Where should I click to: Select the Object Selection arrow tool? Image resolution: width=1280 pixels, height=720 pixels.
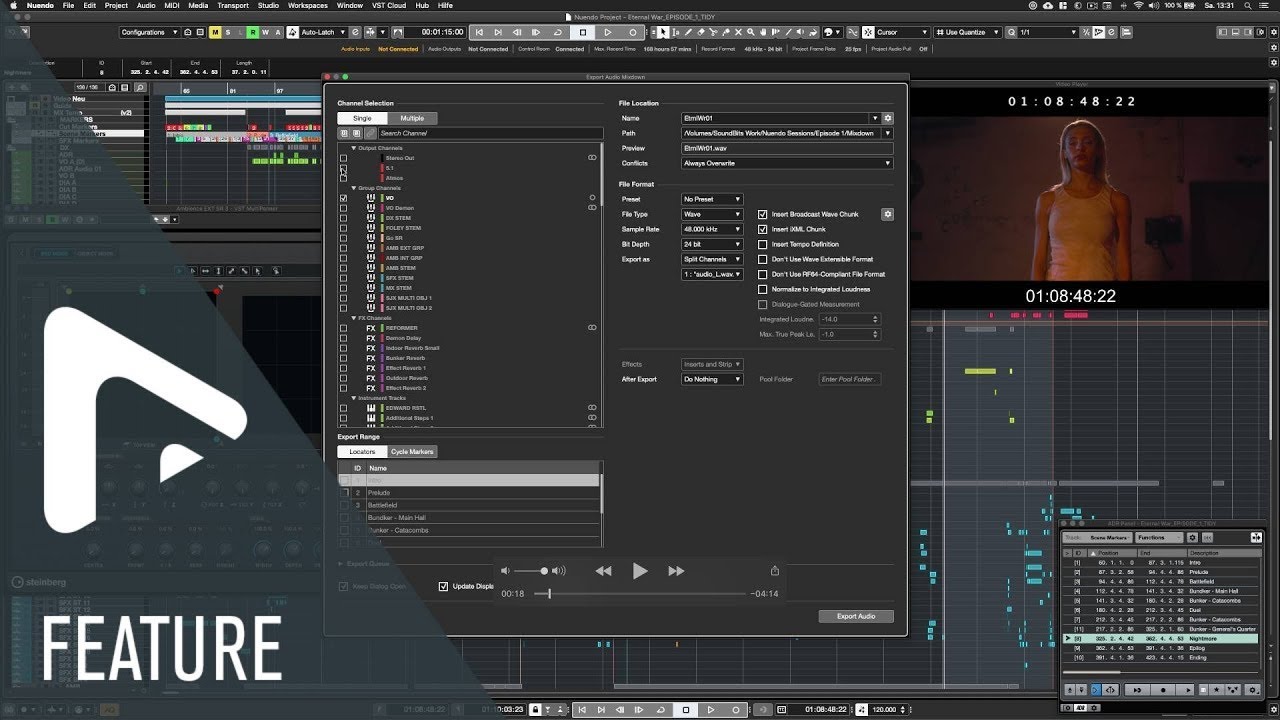pyautogui.click(x=664, y=32)
